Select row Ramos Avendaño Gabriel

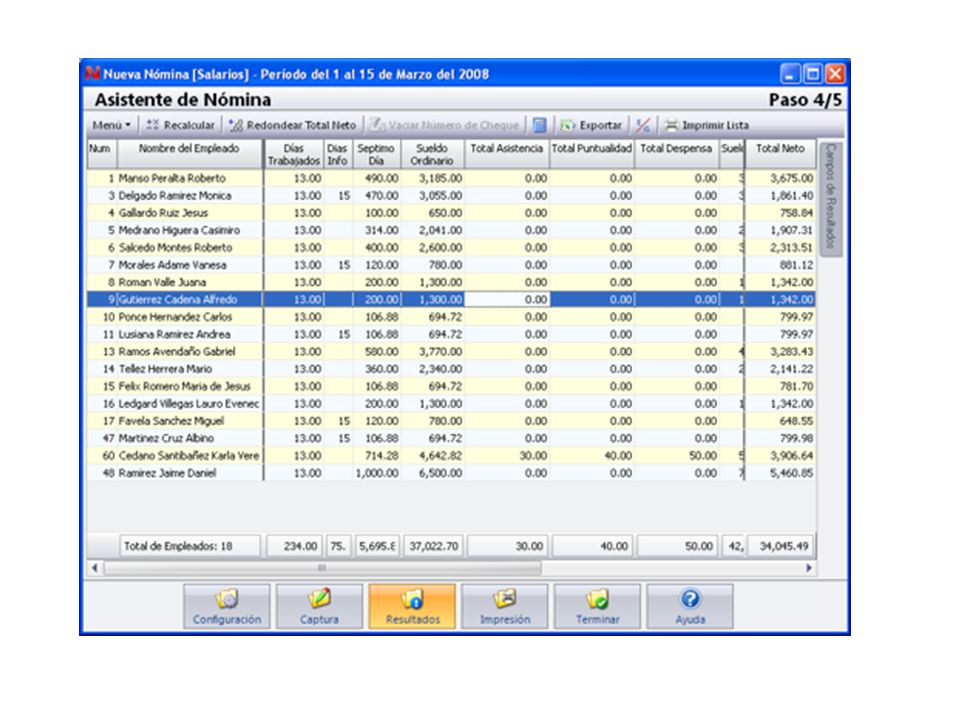coord(451,352)
